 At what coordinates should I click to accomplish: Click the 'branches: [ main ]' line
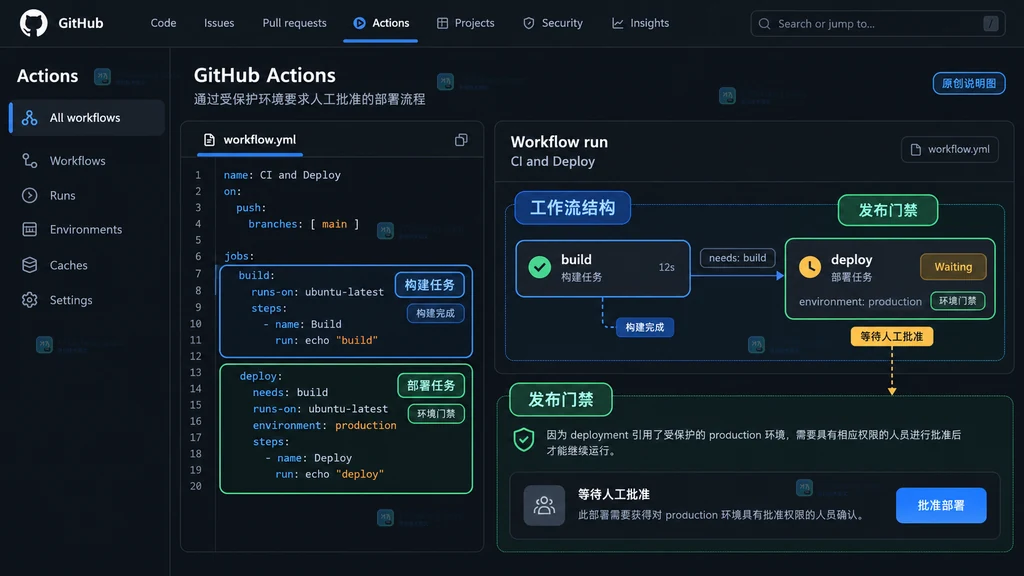pyautogui.click(x=304, y=224)
